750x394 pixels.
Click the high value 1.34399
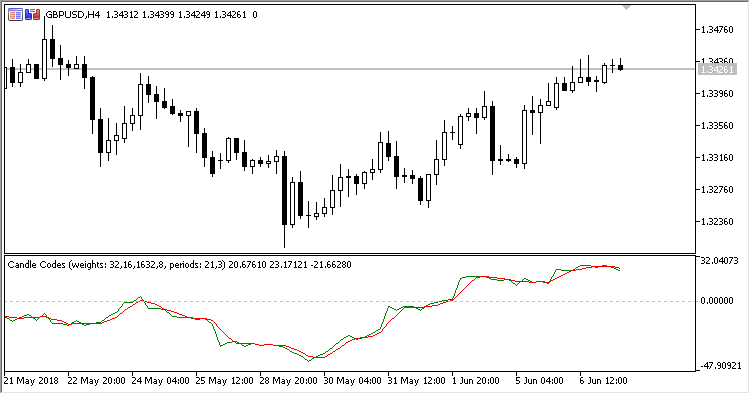pyautogui.click(x=158, y=15)
